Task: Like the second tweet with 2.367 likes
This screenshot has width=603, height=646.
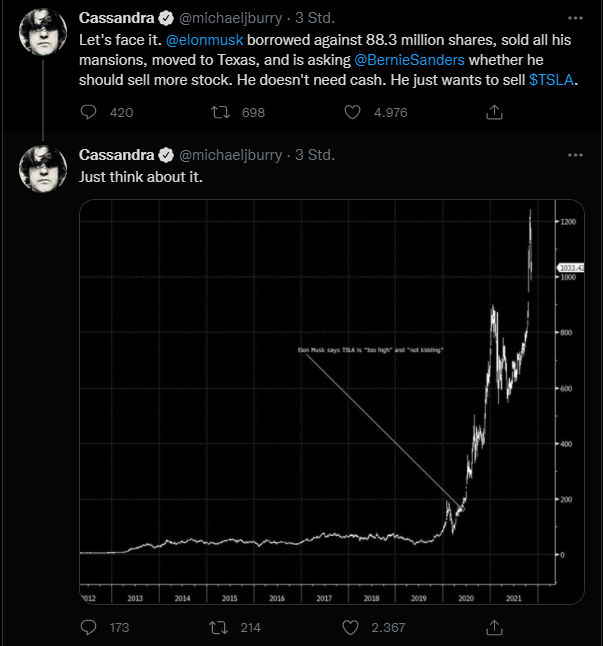Action: (352, 628)
